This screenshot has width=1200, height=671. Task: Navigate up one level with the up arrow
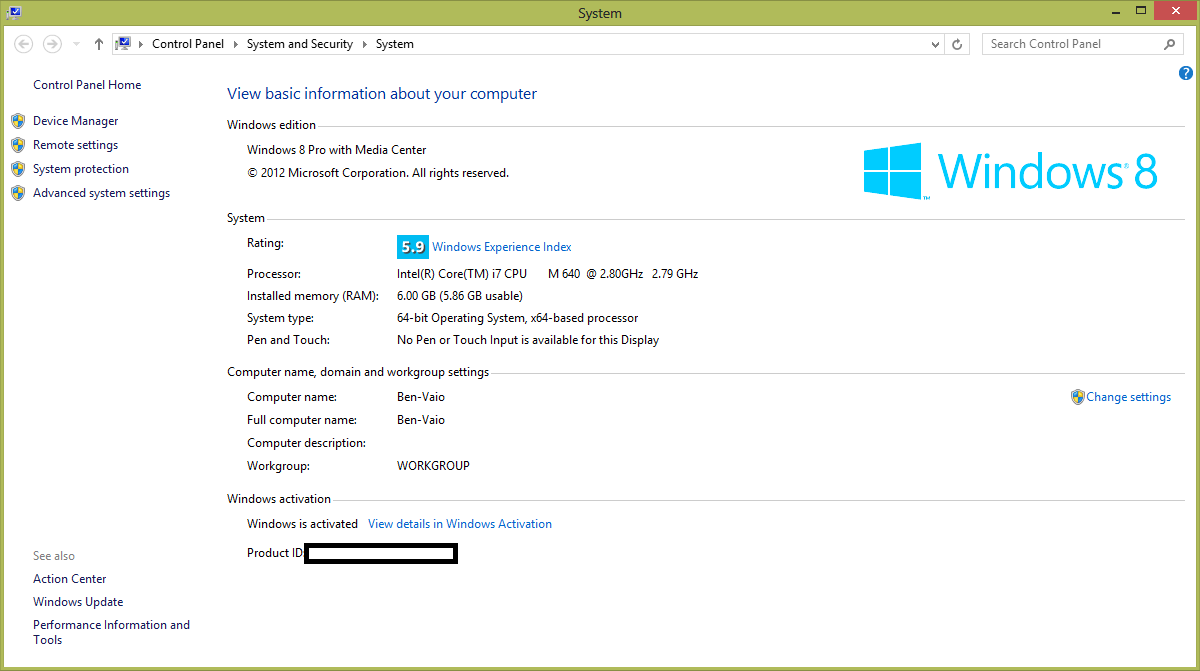pos(97,43)
